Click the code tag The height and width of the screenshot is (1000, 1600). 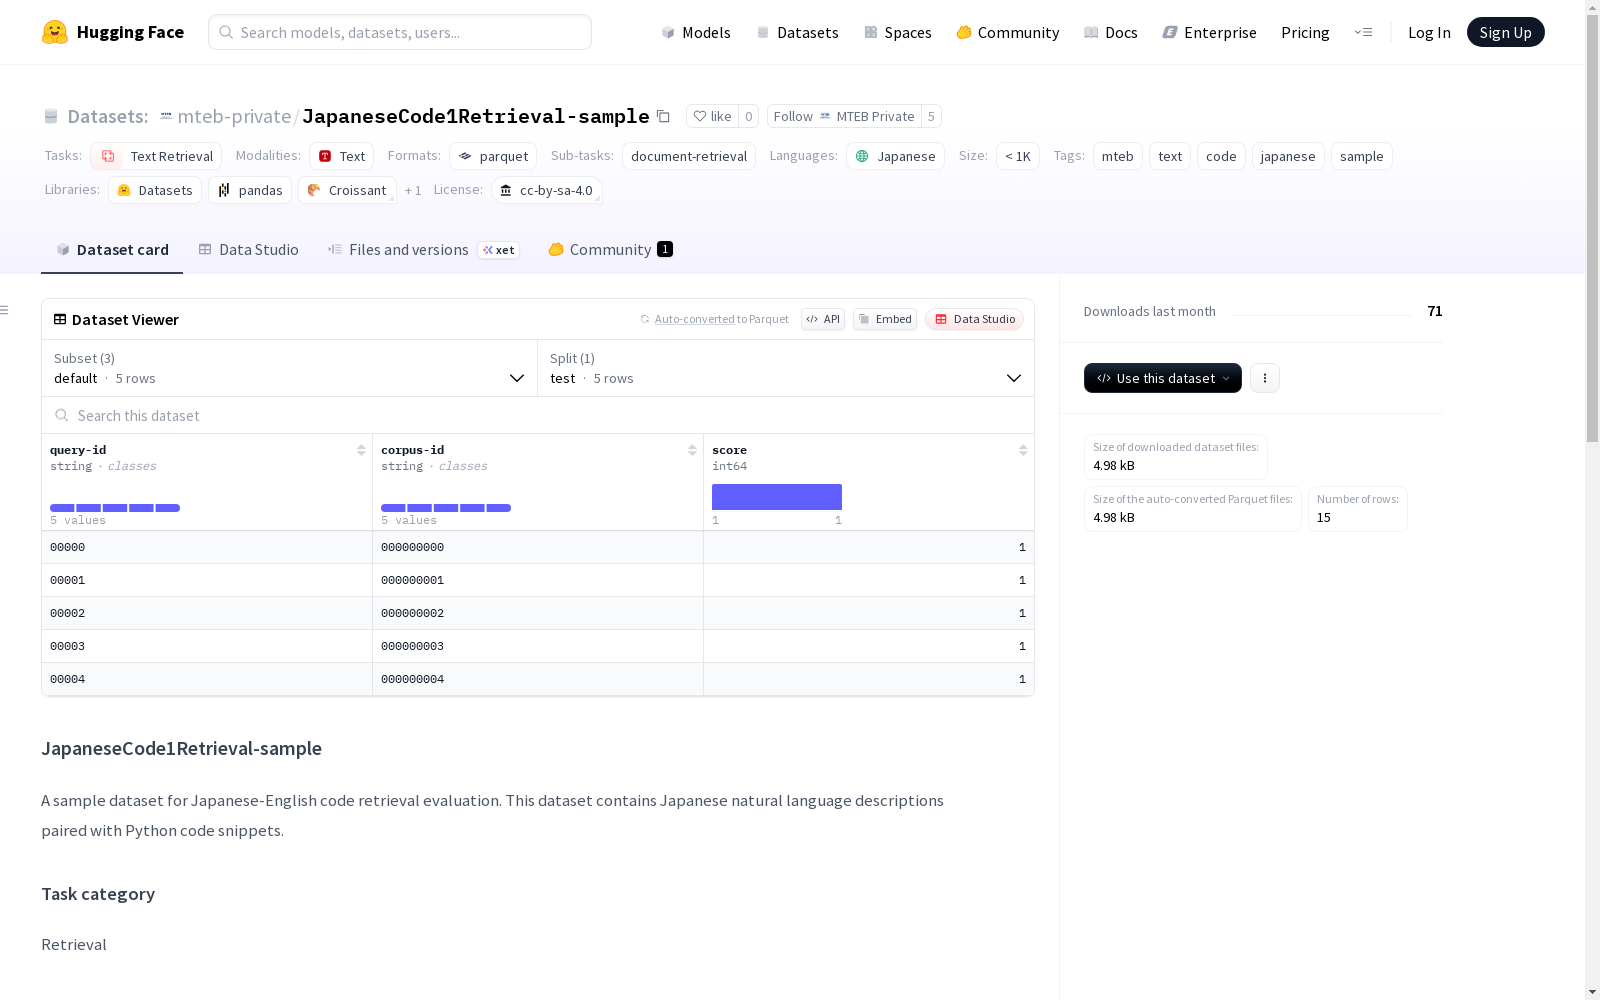coord(1221,156)
